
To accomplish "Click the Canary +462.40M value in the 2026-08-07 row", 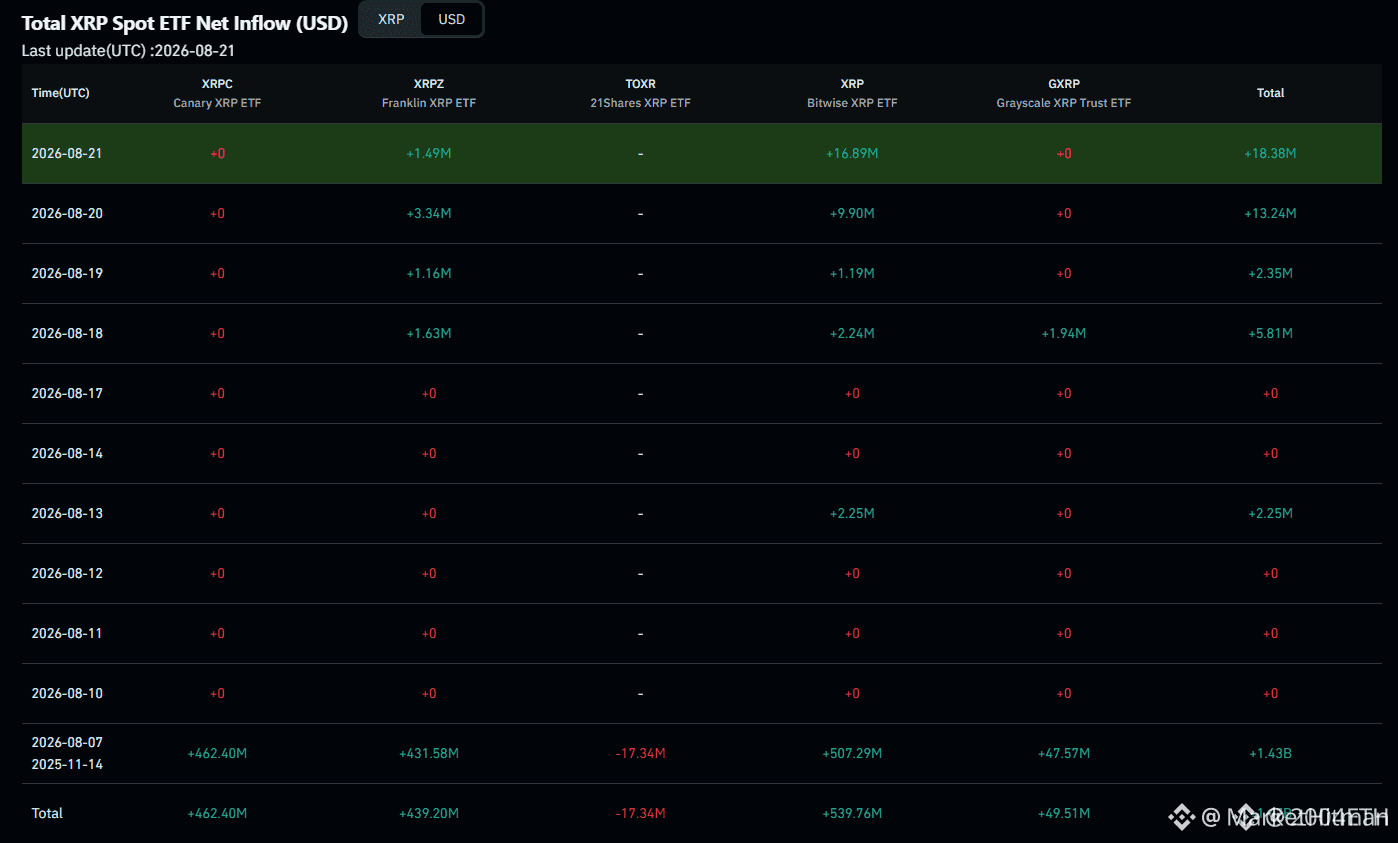I will [x=217, y=753].
